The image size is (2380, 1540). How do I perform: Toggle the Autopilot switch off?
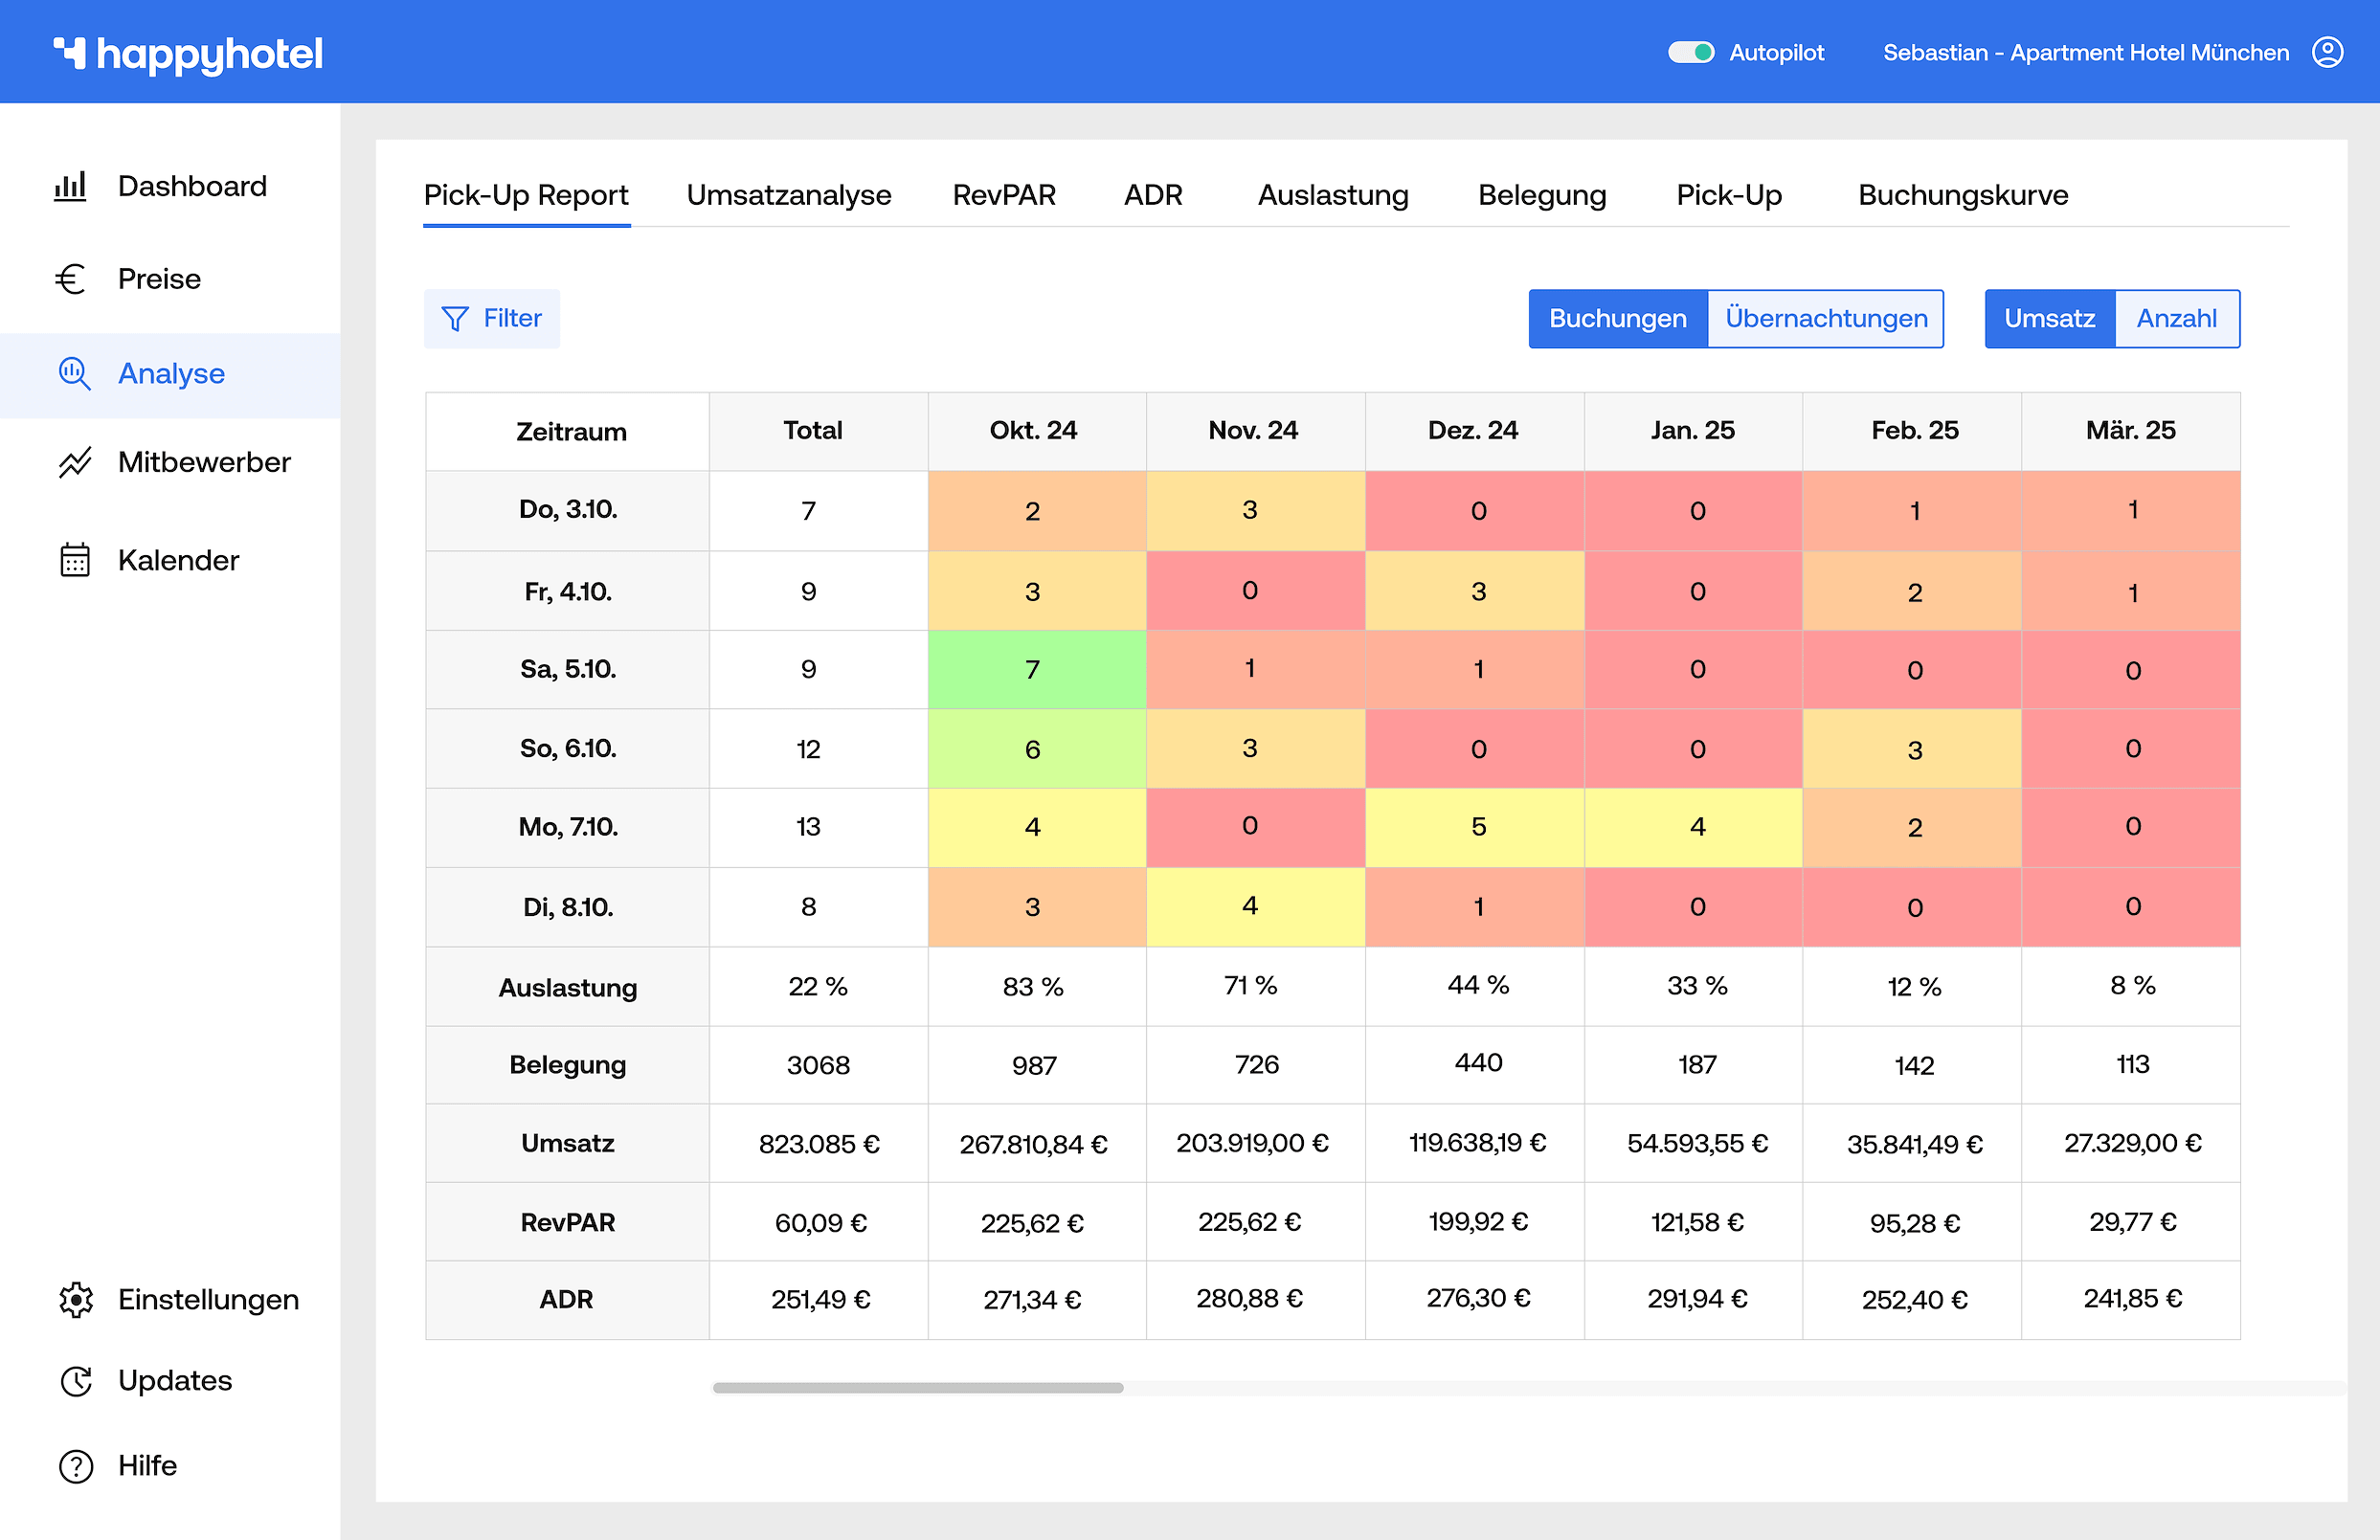point(1690,52)
